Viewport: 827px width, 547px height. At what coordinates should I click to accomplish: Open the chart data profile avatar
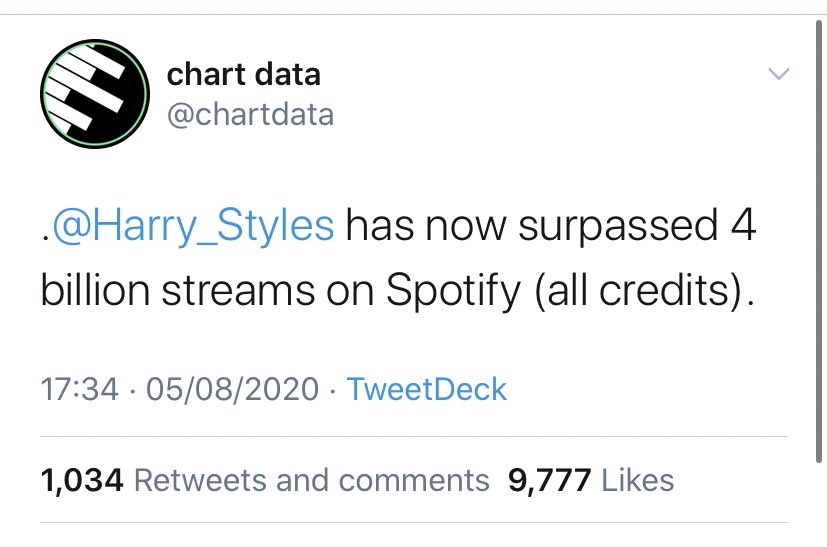95,93
